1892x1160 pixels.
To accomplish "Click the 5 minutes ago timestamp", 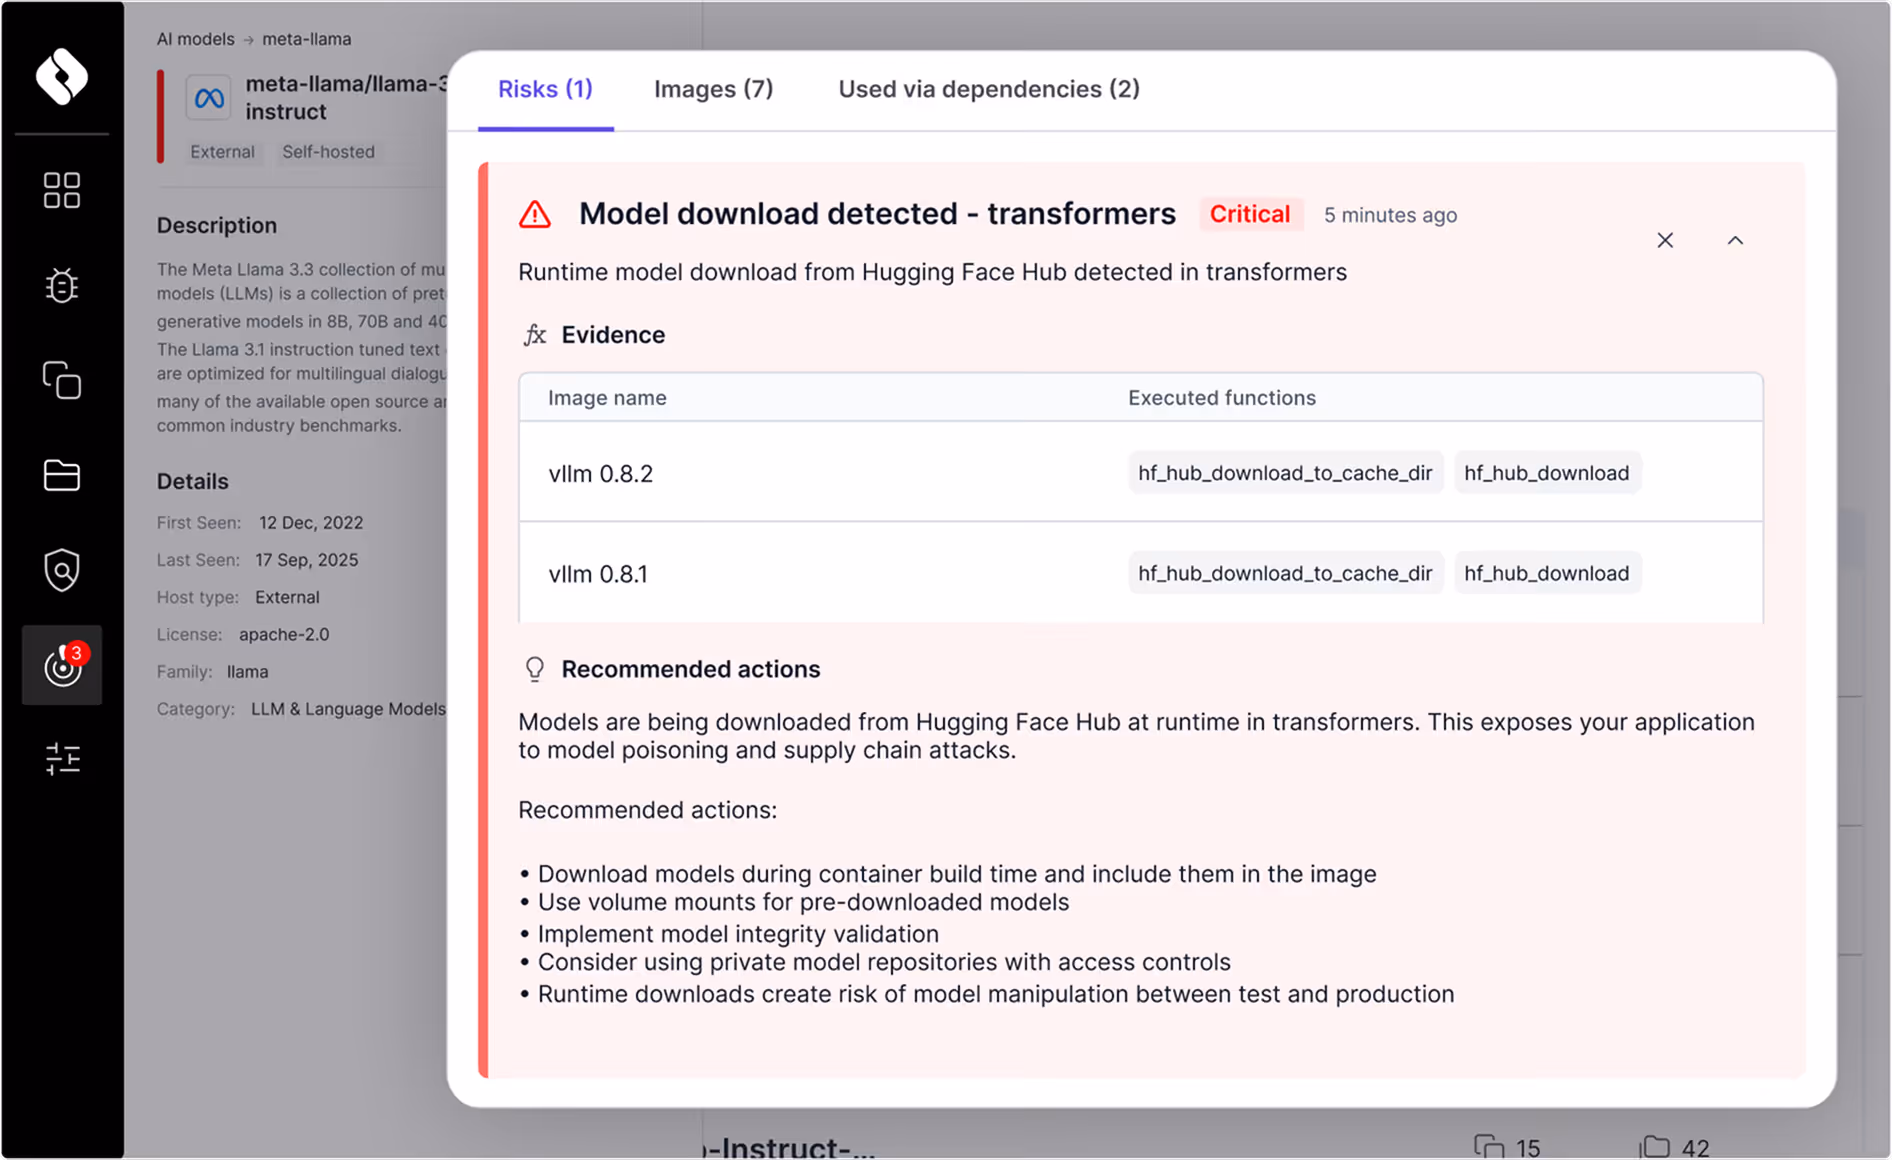I will tap(1390, 215).
